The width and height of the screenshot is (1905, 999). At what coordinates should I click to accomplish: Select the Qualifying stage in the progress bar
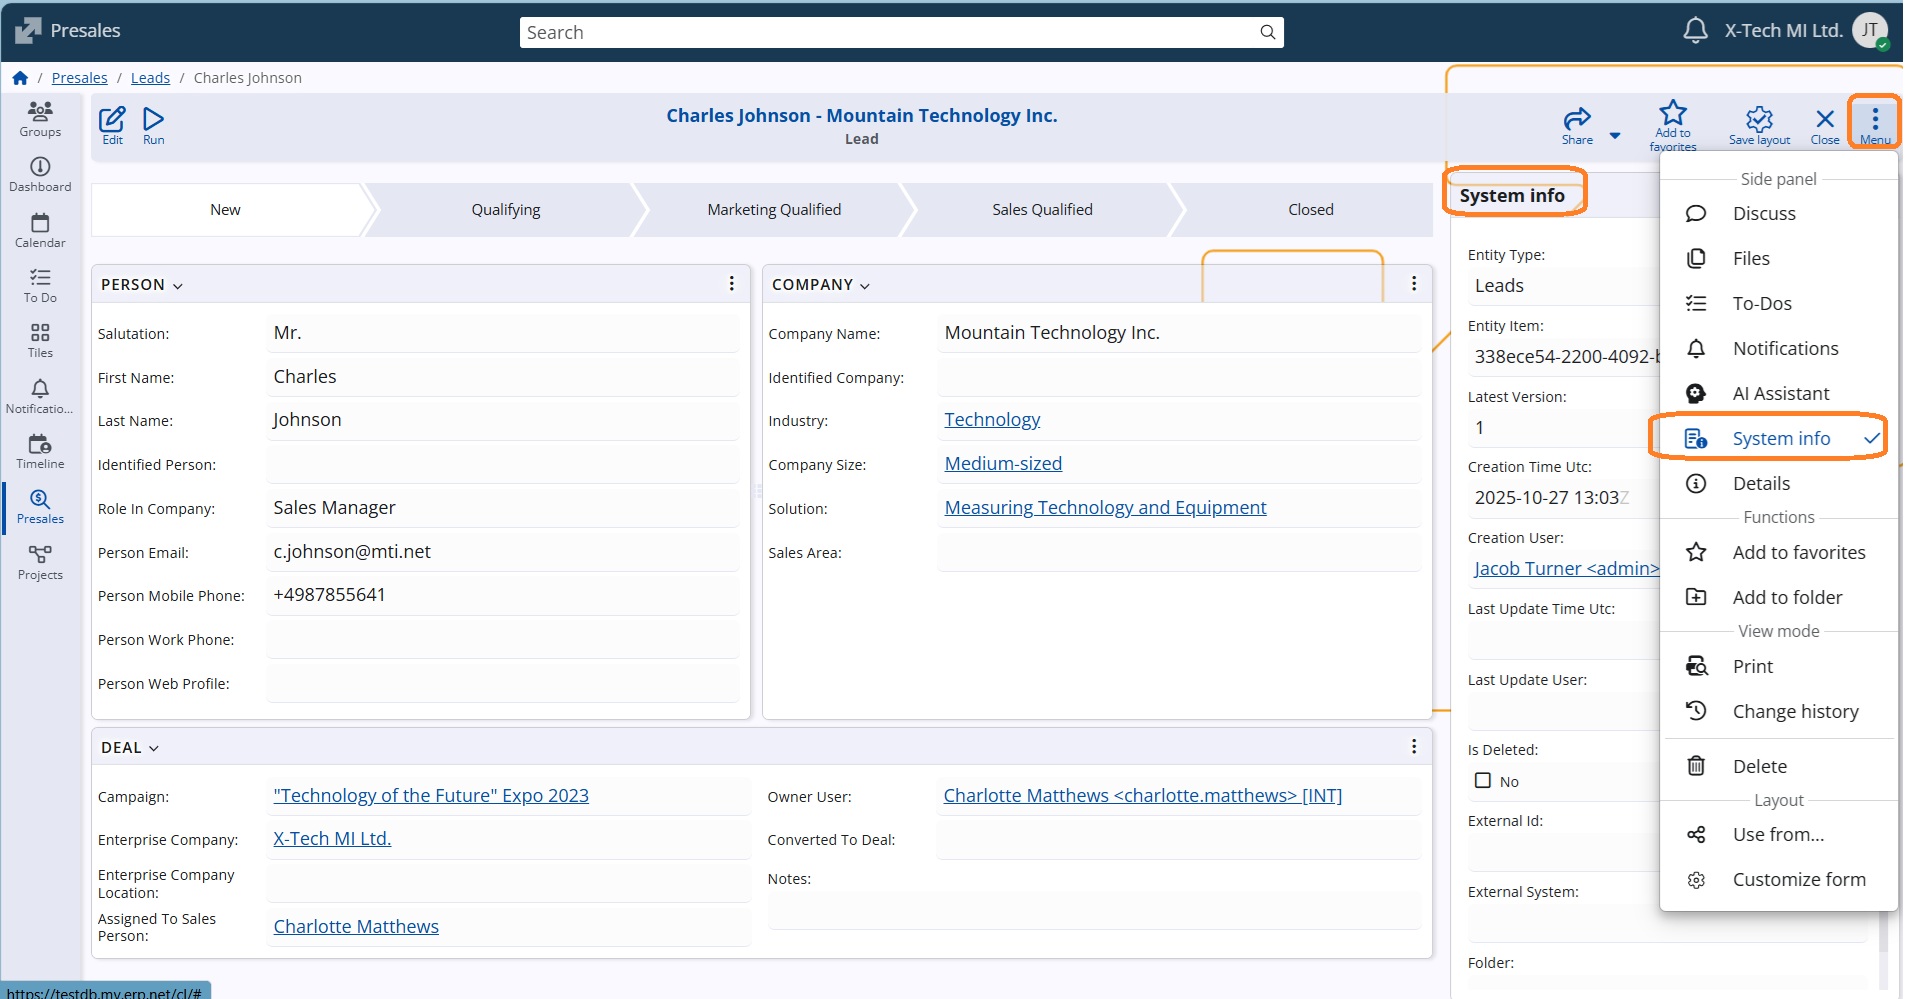click(505, 210)
